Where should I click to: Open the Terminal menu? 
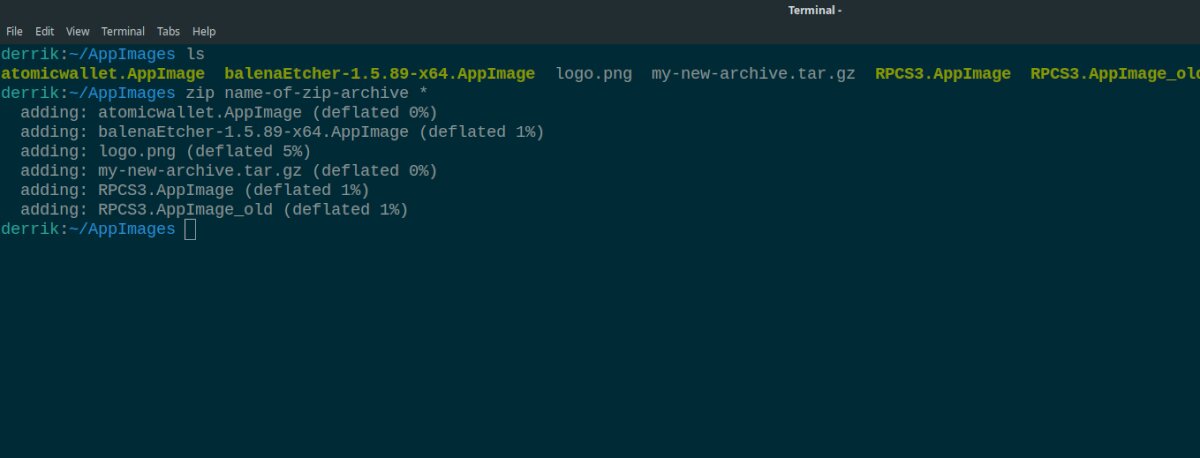coord(122,31)
